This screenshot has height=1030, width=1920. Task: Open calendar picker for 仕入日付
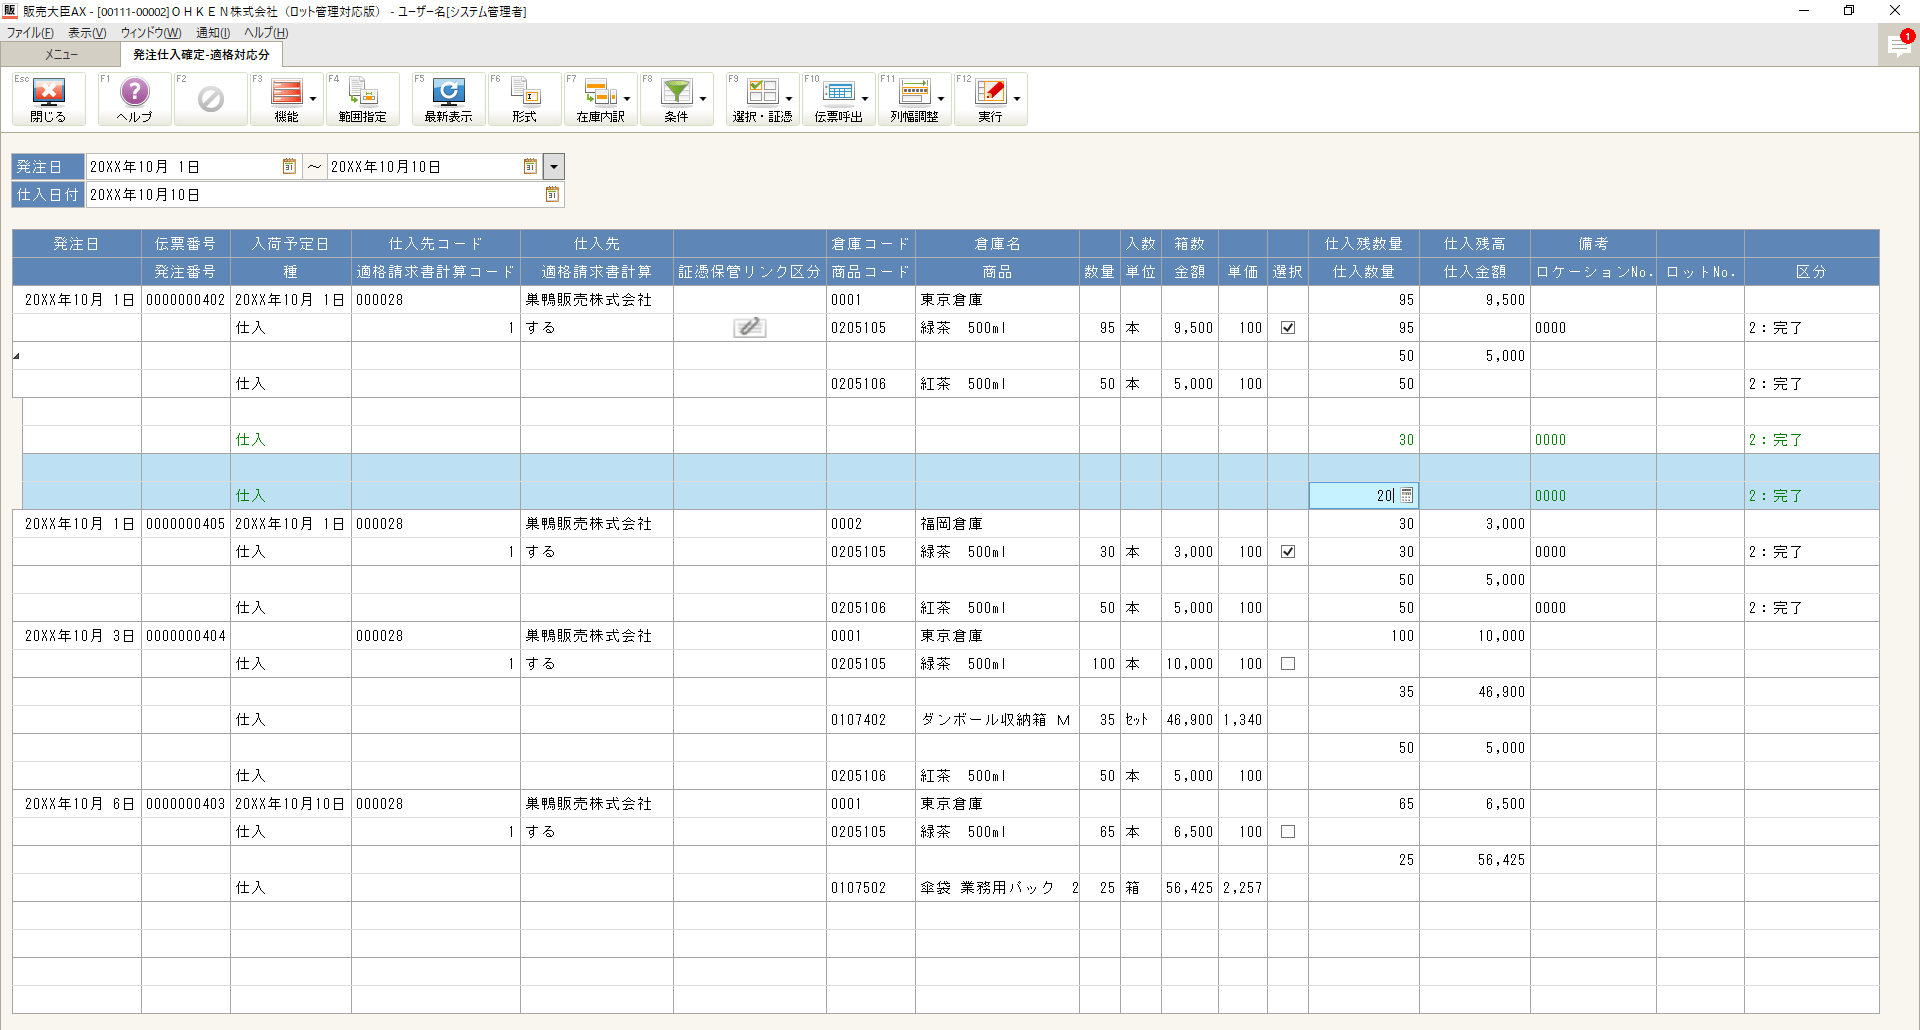pos(552,194)
